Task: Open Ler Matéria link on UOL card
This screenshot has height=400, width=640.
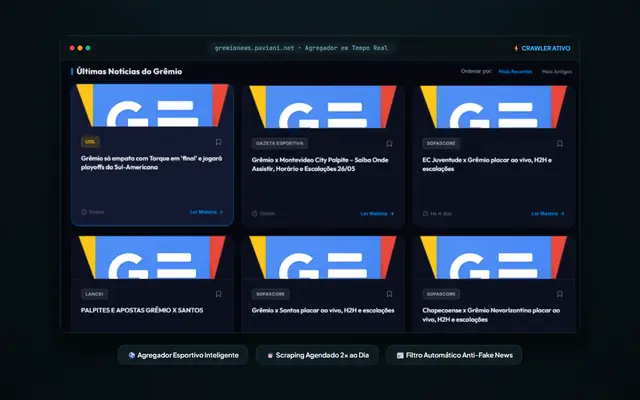Action: (207, 212)
